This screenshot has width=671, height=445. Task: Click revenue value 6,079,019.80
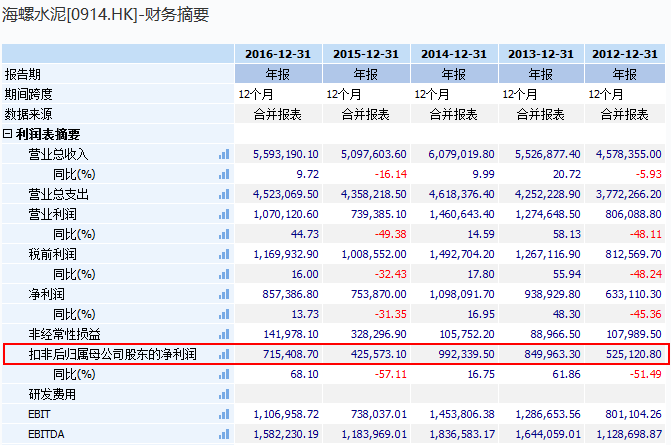point(461,154)
